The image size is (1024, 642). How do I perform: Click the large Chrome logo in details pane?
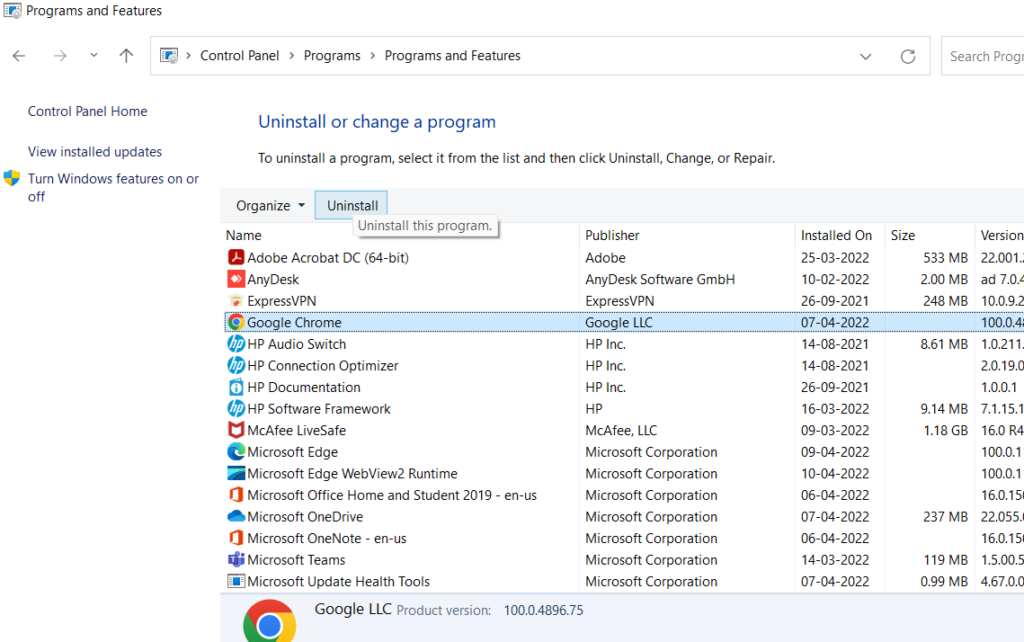[x=269, y=621]
